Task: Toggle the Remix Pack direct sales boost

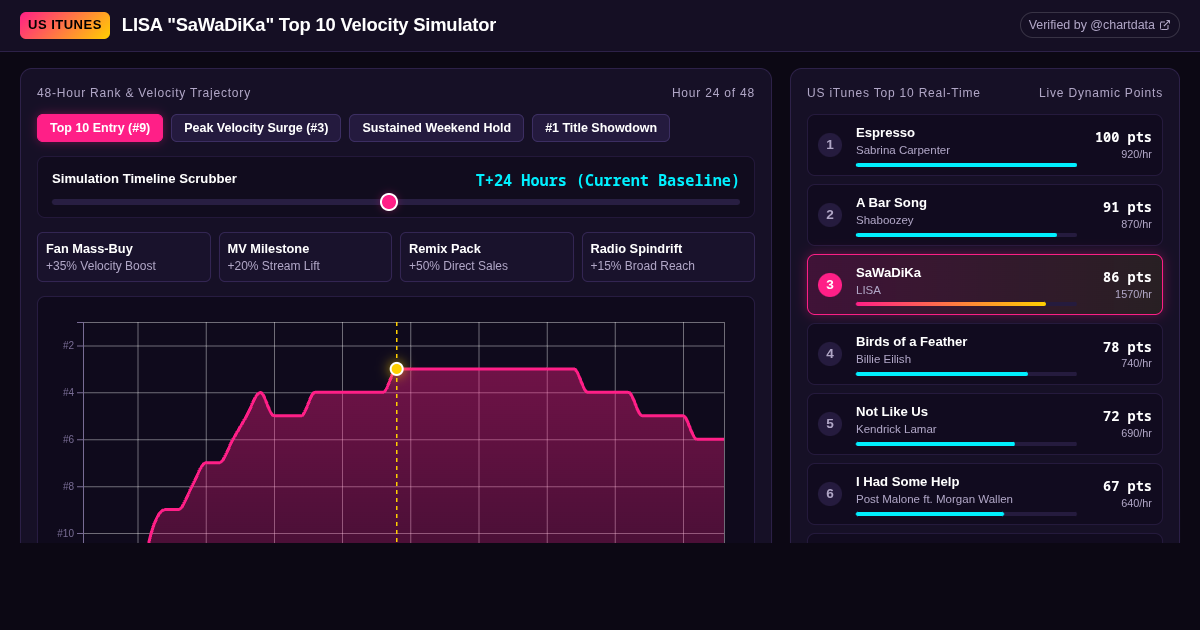Action: 487,257
